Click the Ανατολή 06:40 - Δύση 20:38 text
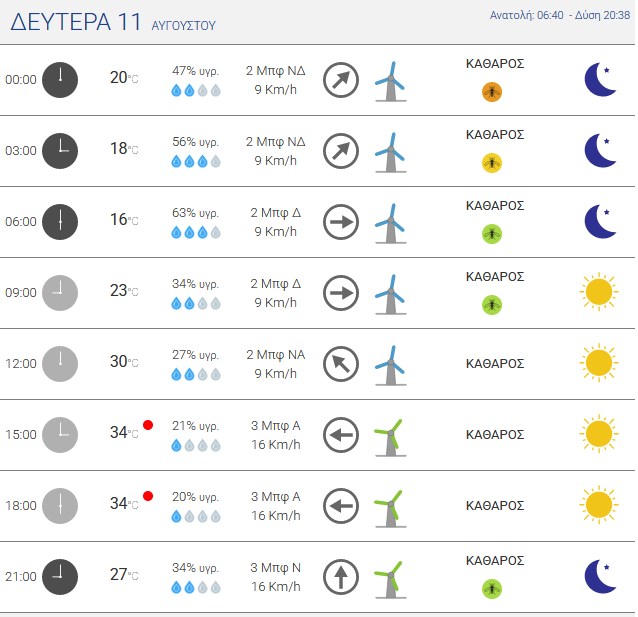 coord(560,15)
